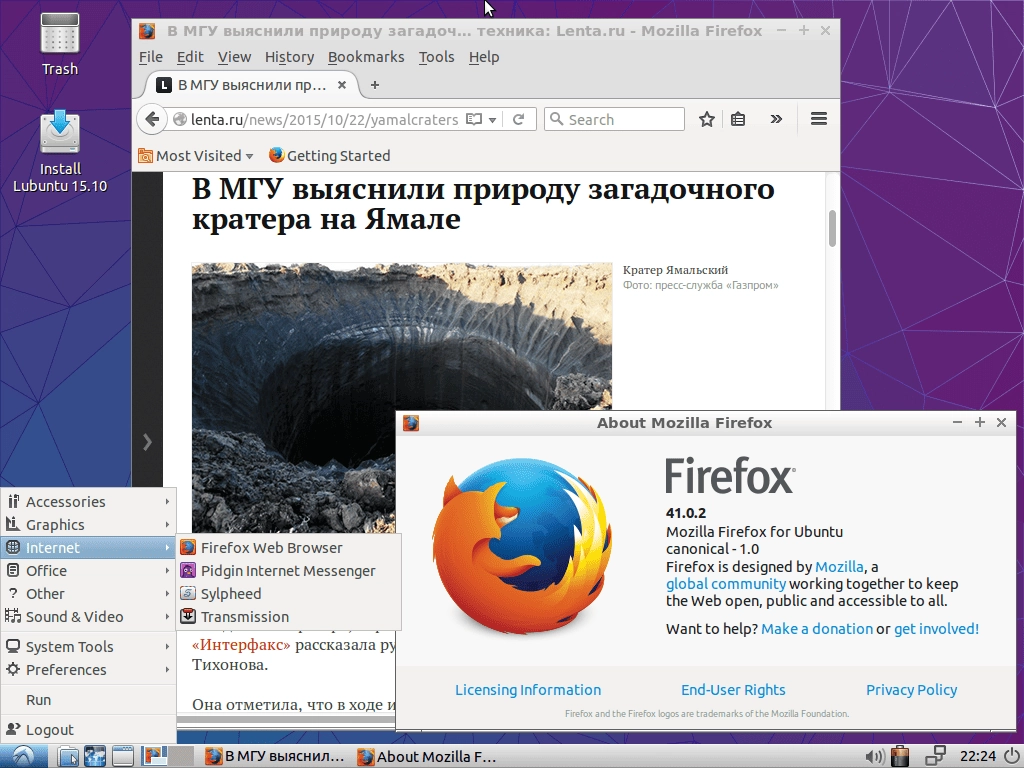This screenshot has height=768, width=1024.
Task: Open the Tools menu in Firefox
Action: coord(436,57)
